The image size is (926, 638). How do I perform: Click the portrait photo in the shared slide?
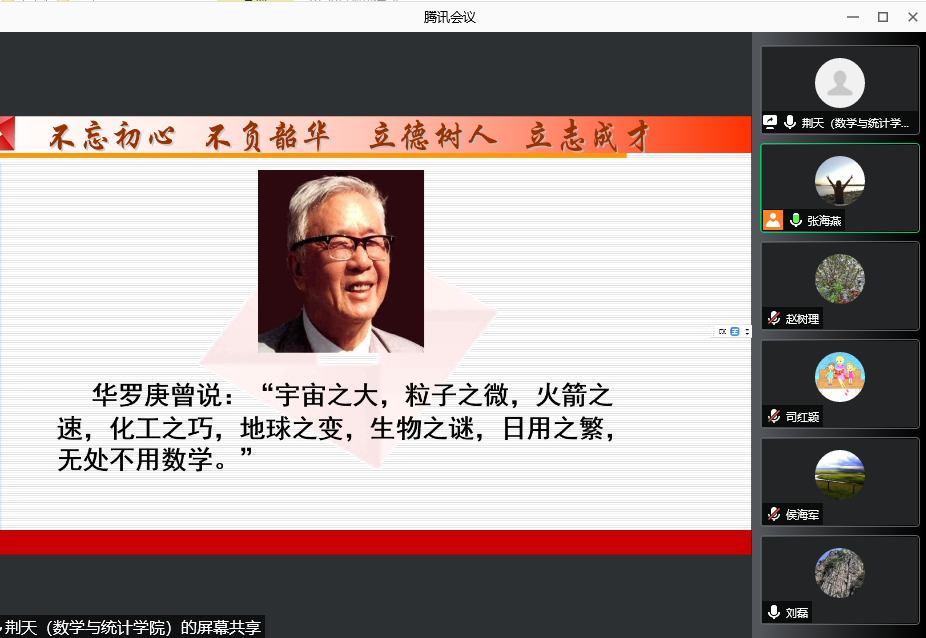(340, 261)
